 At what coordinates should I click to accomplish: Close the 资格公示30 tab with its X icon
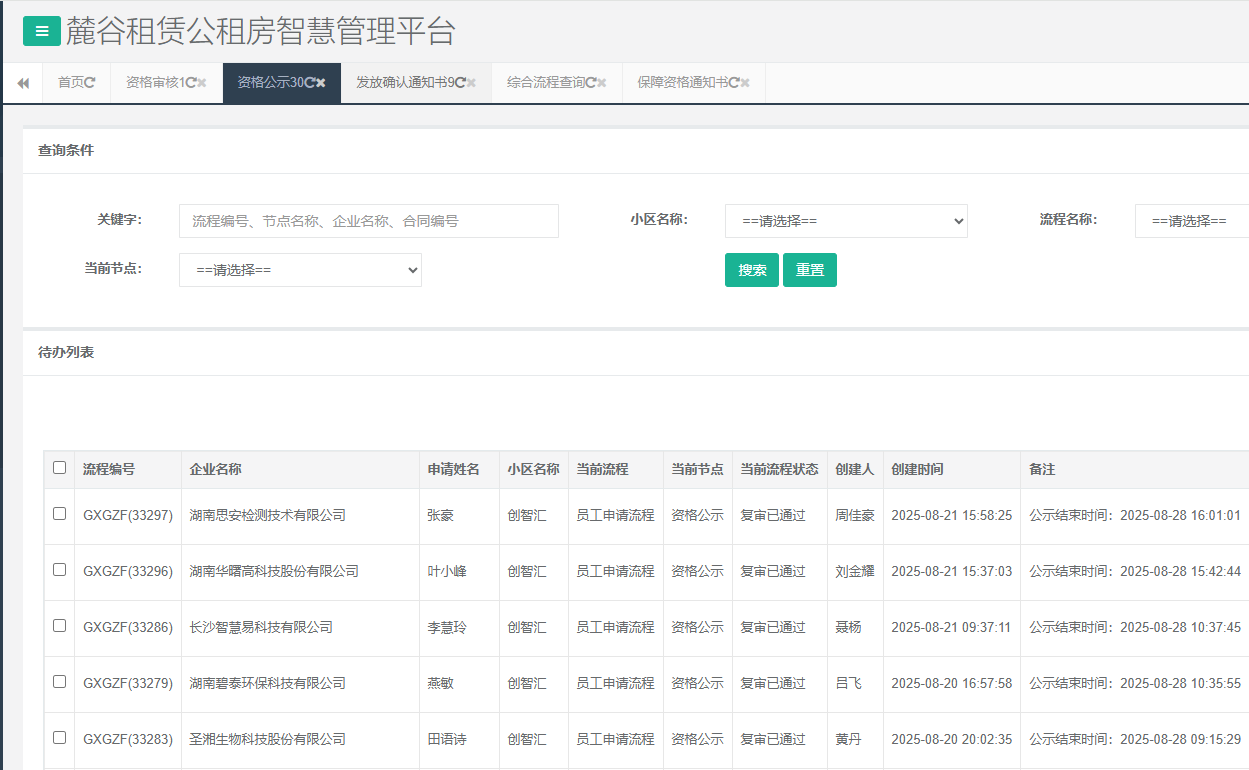click(x=321, y=83)
